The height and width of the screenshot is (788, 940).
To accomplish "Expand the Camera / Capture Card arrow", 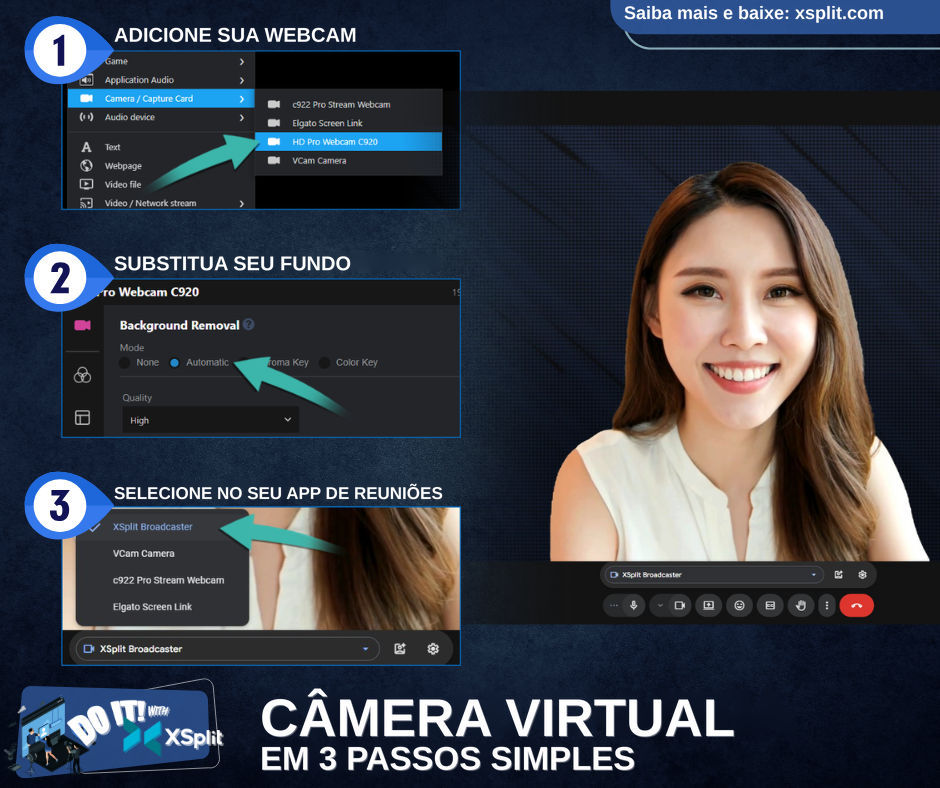I will 242,99.
